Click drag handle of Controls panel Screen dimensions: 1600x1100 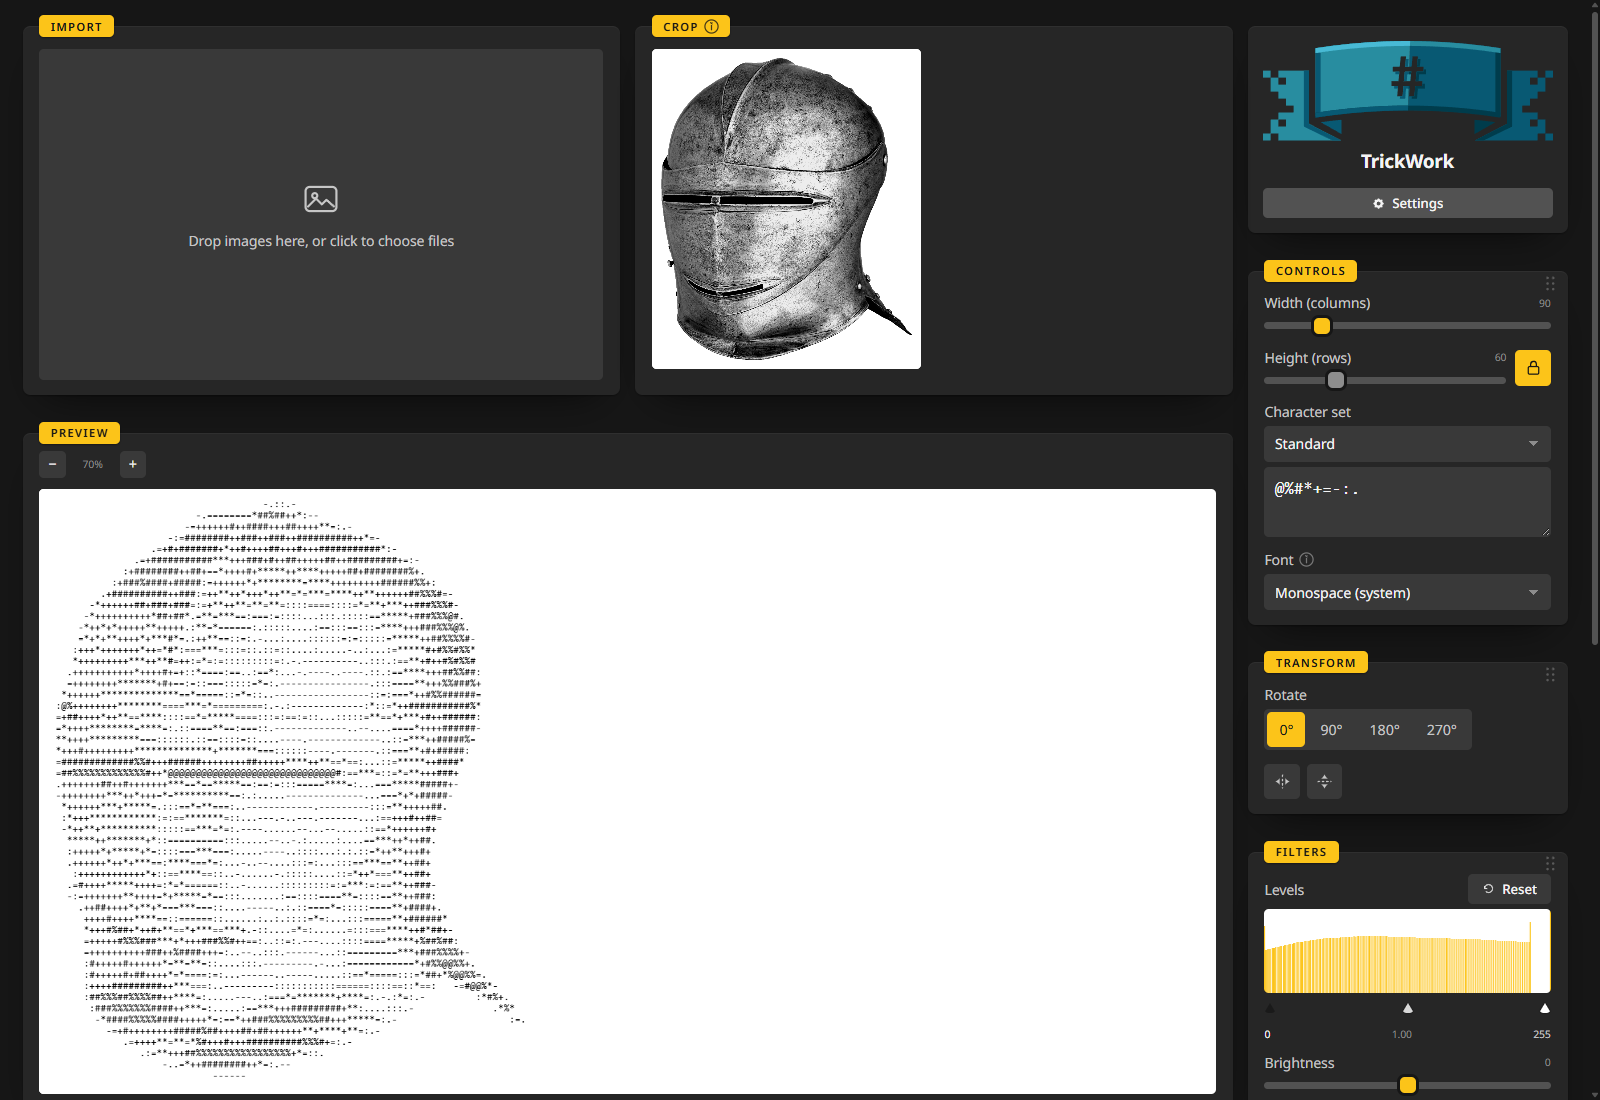(x=1550, y=283)
